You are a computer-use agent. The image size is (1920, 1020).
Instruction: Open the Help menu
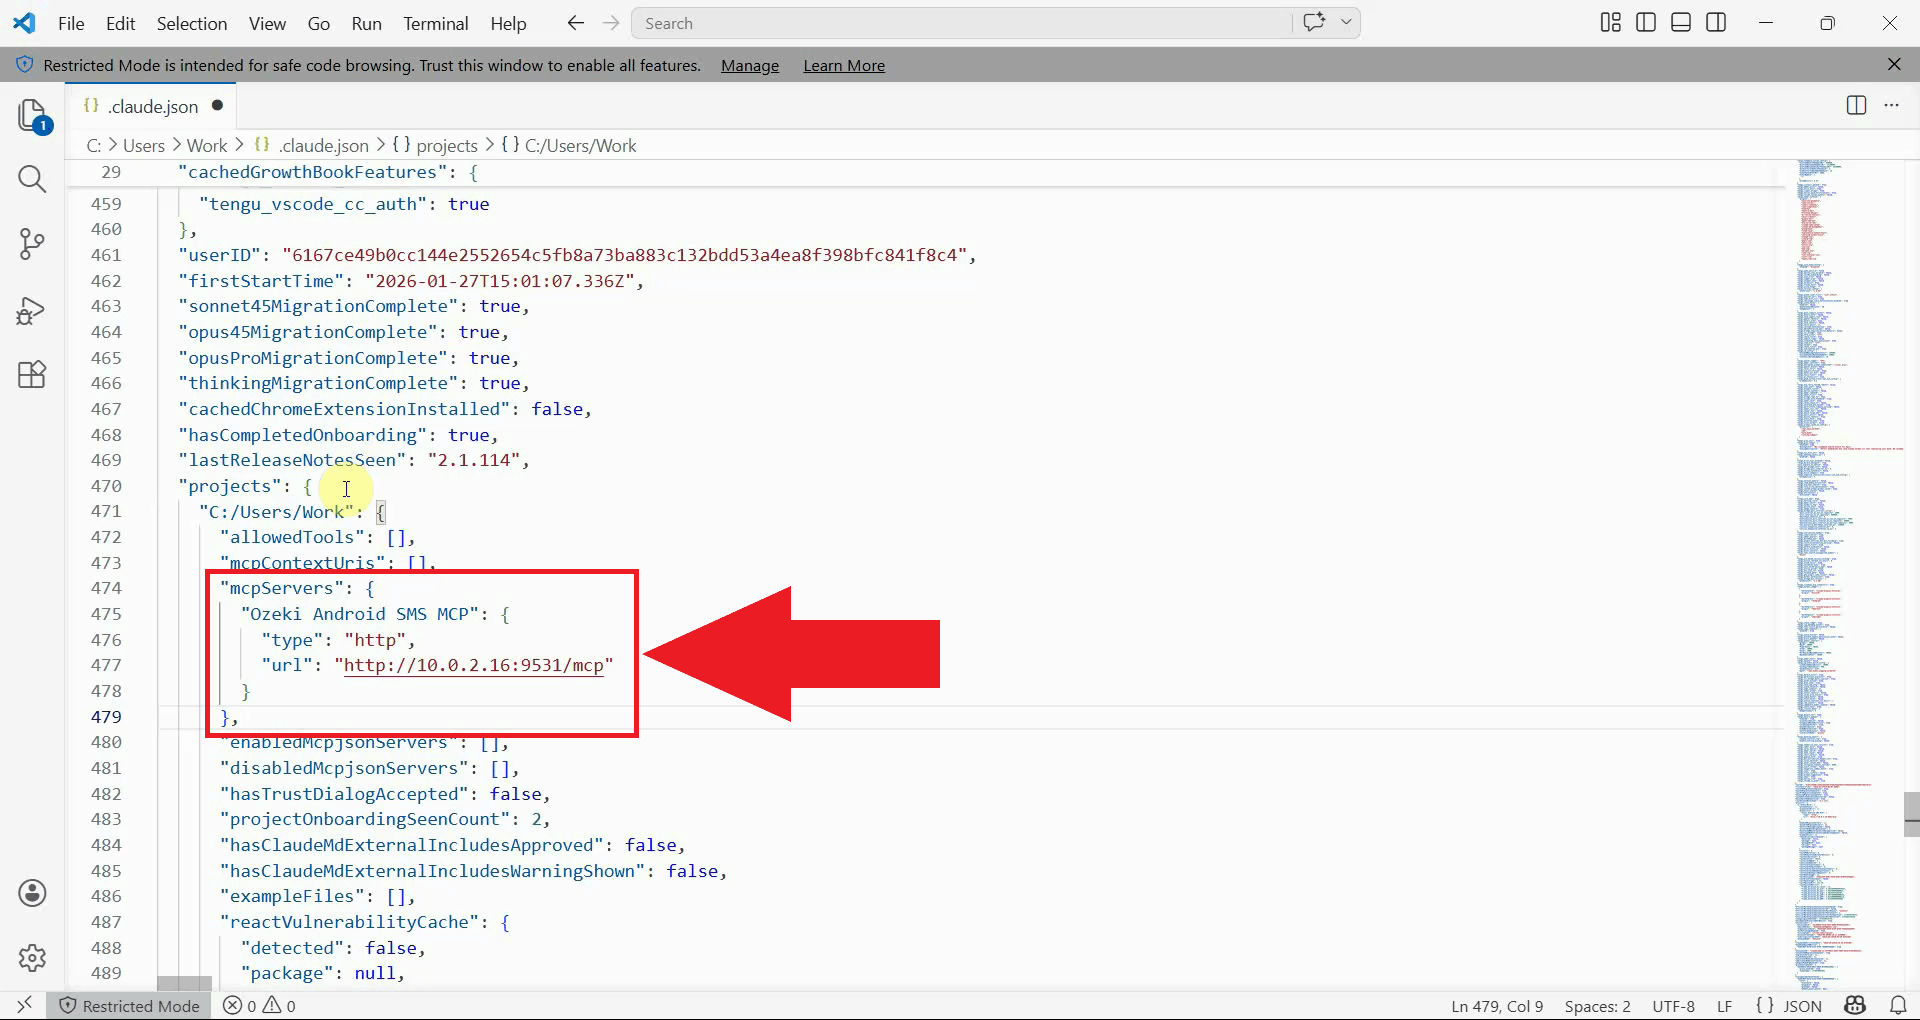coord(508,23)
